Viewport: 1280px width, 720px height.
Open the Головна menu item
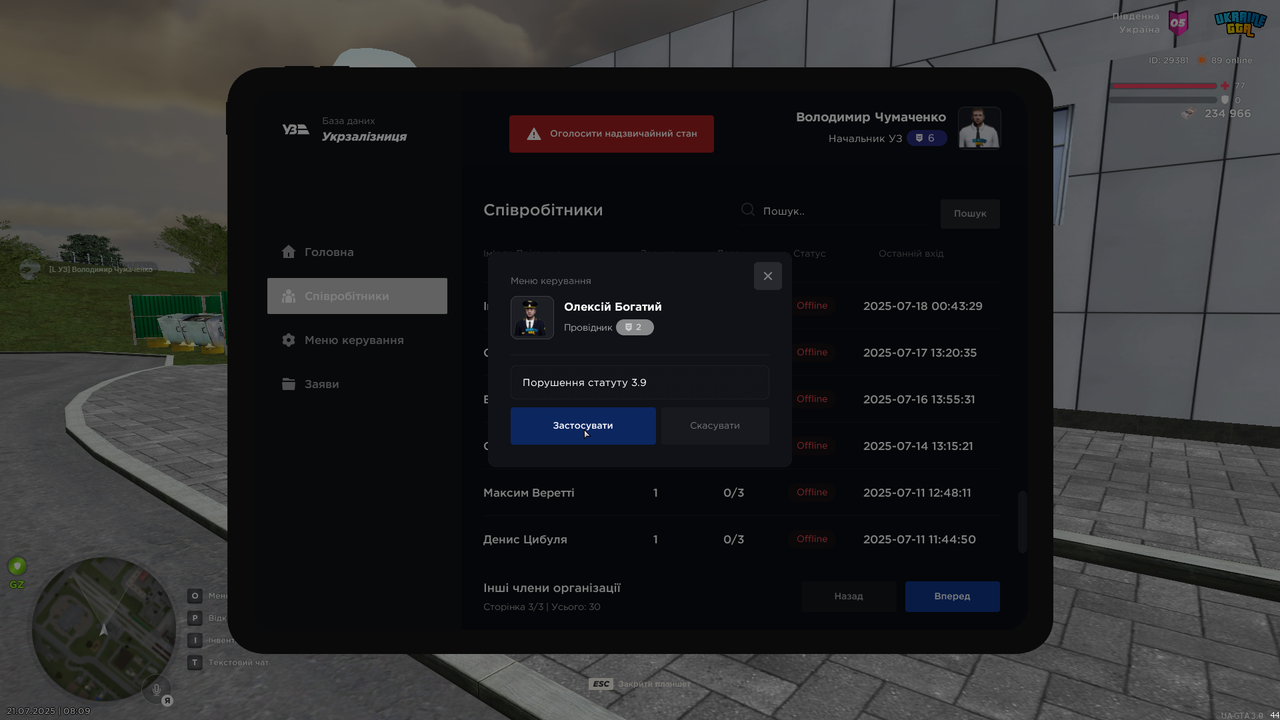click(x=357, y=252)
